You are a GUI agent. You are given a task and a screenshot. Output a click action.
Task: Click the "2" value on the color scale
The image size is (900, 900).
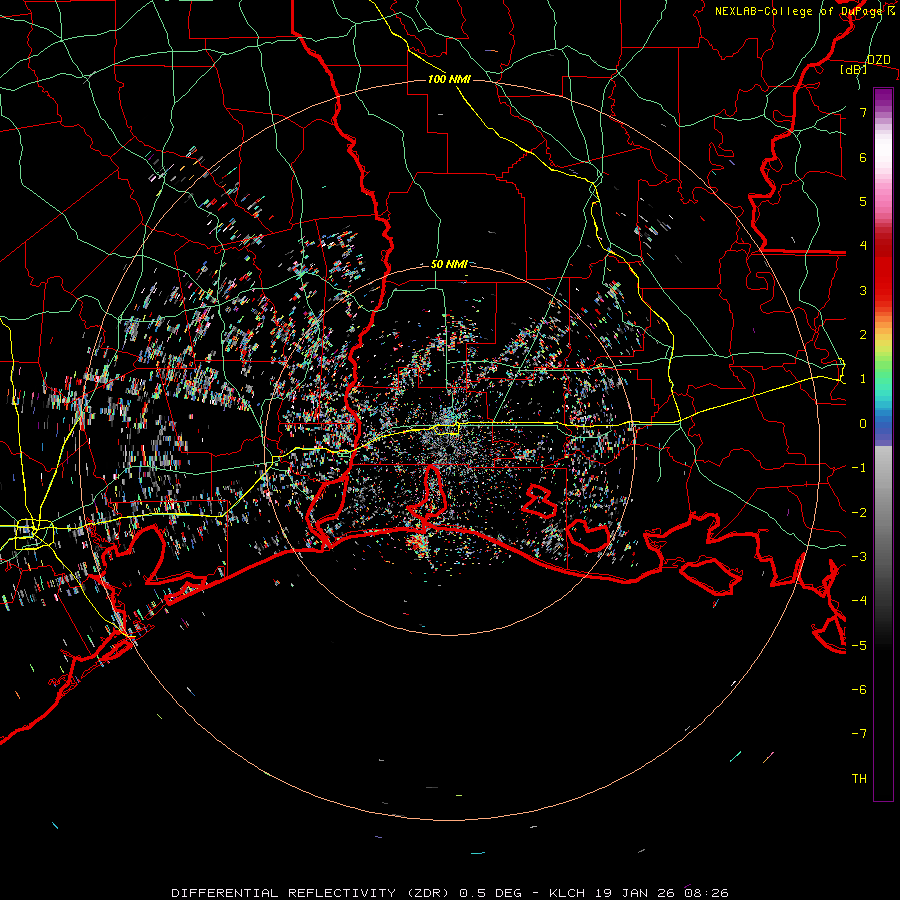pyautogui.click(x=863, y=335)
